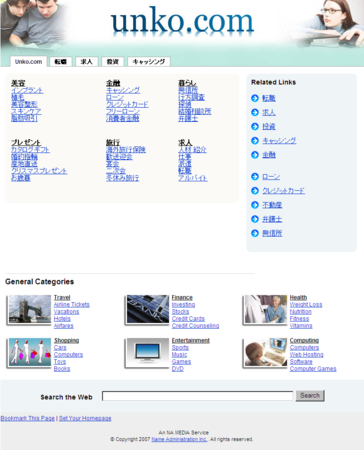Viewport: 364px width, 450px height.
Task: Open the 美容整形 link
Action: 24,104
